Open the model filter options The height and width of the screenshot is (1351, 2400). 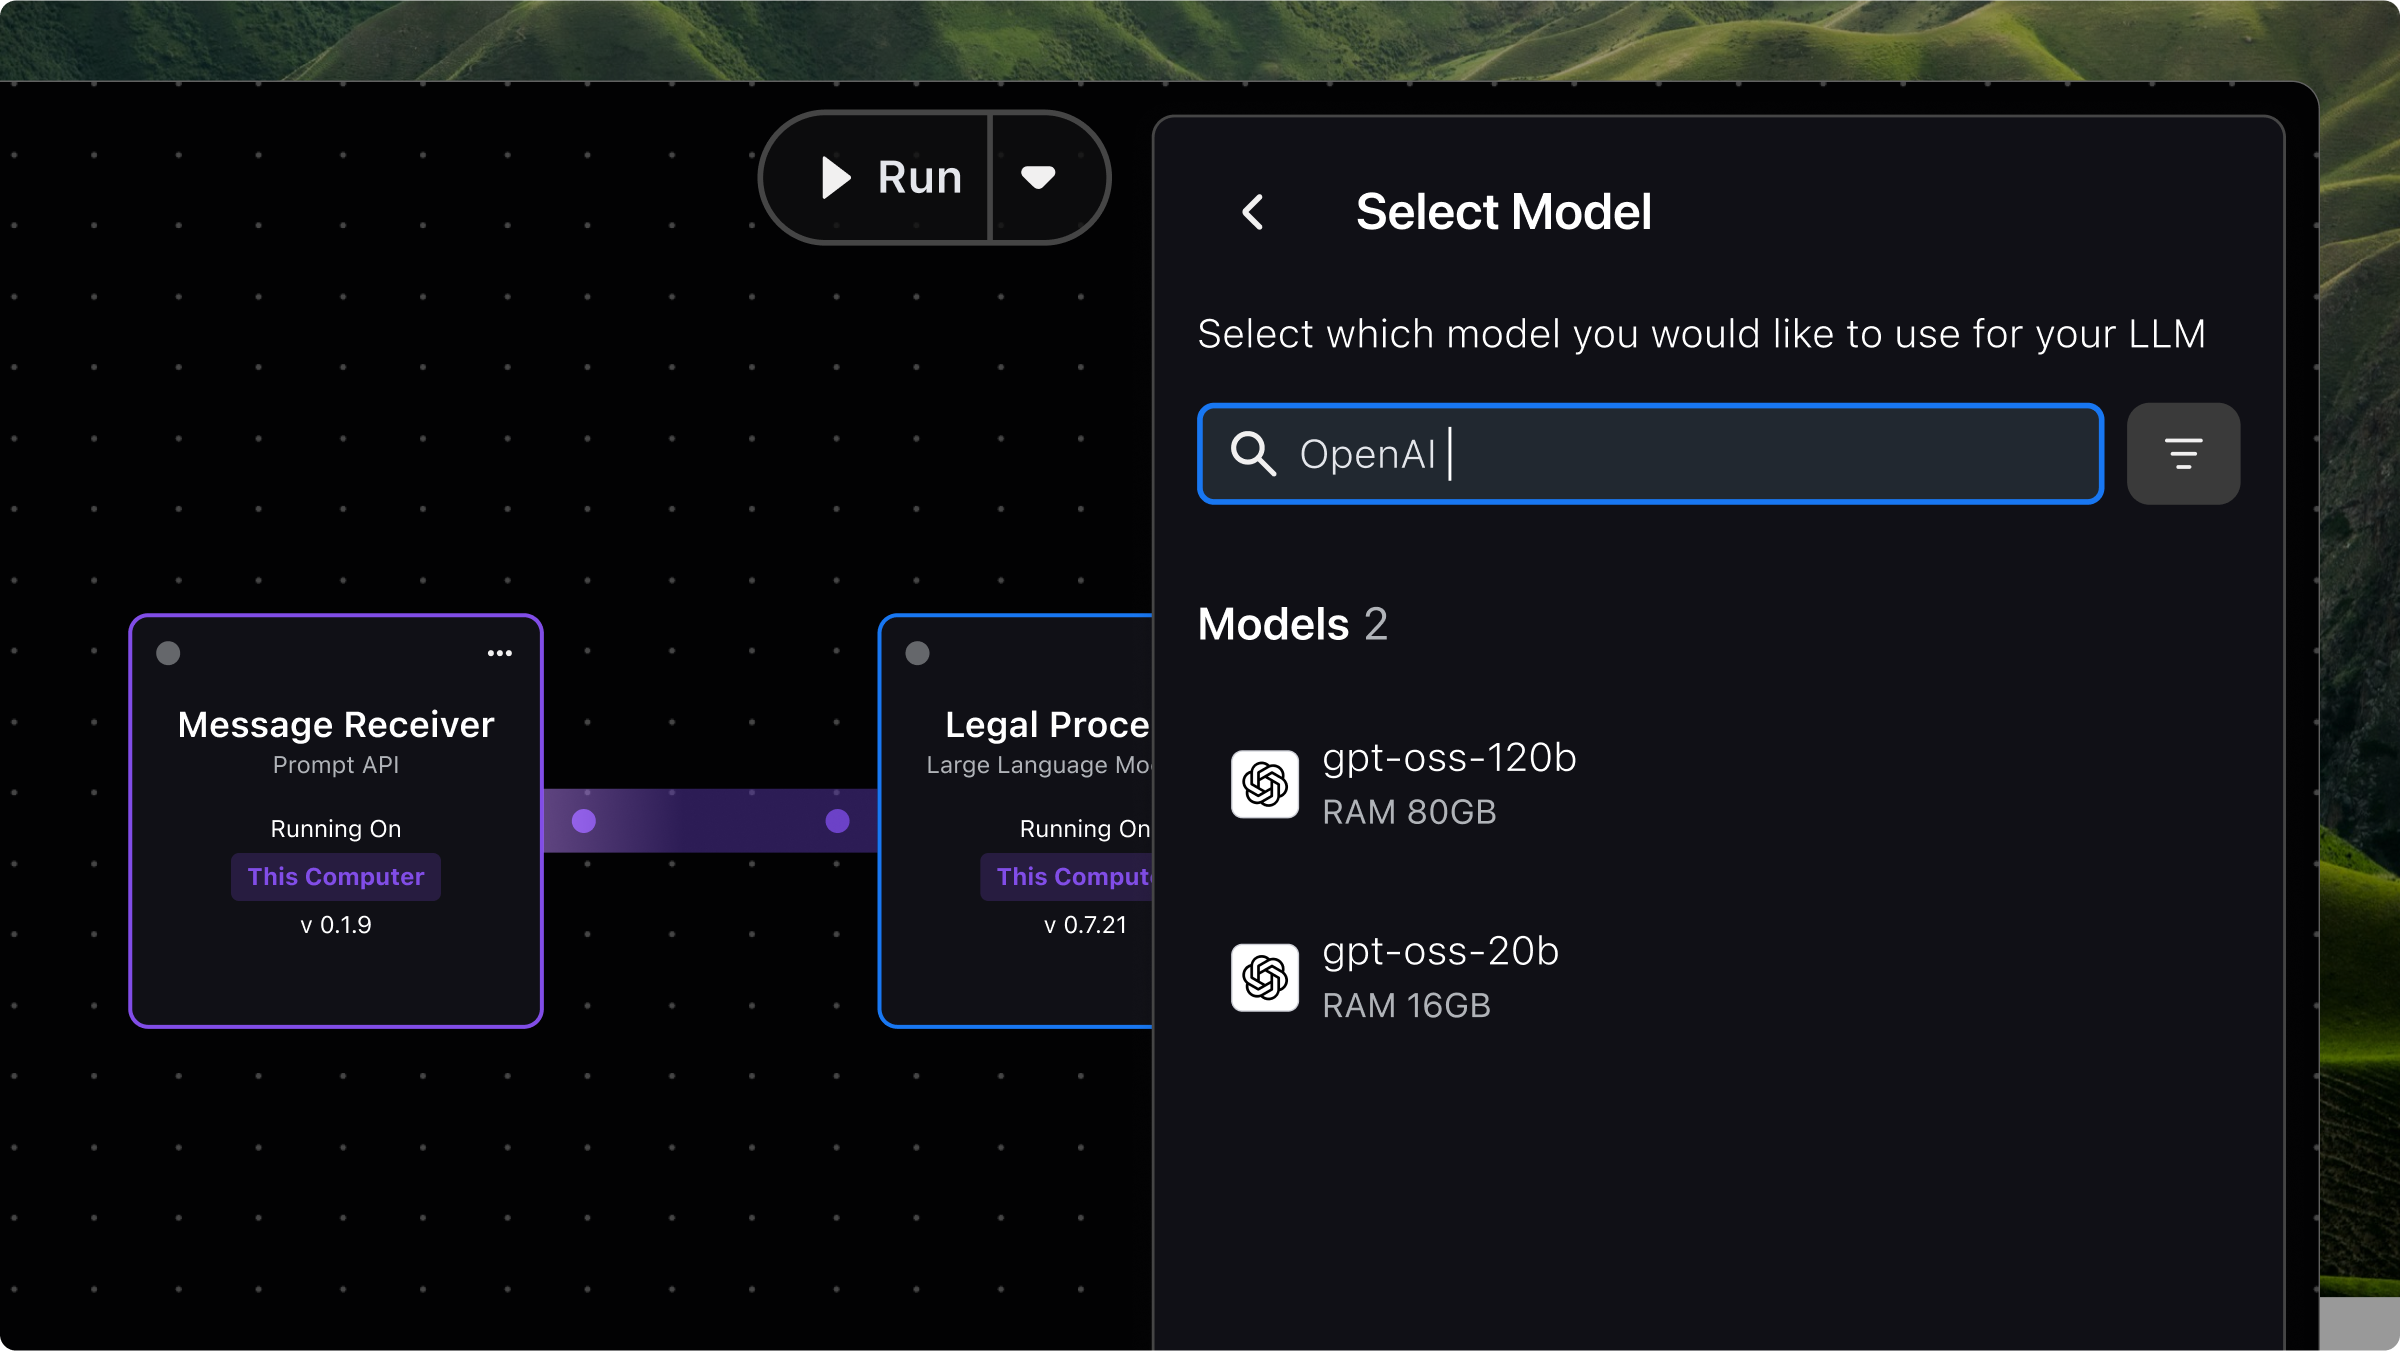coord(2183,454)
